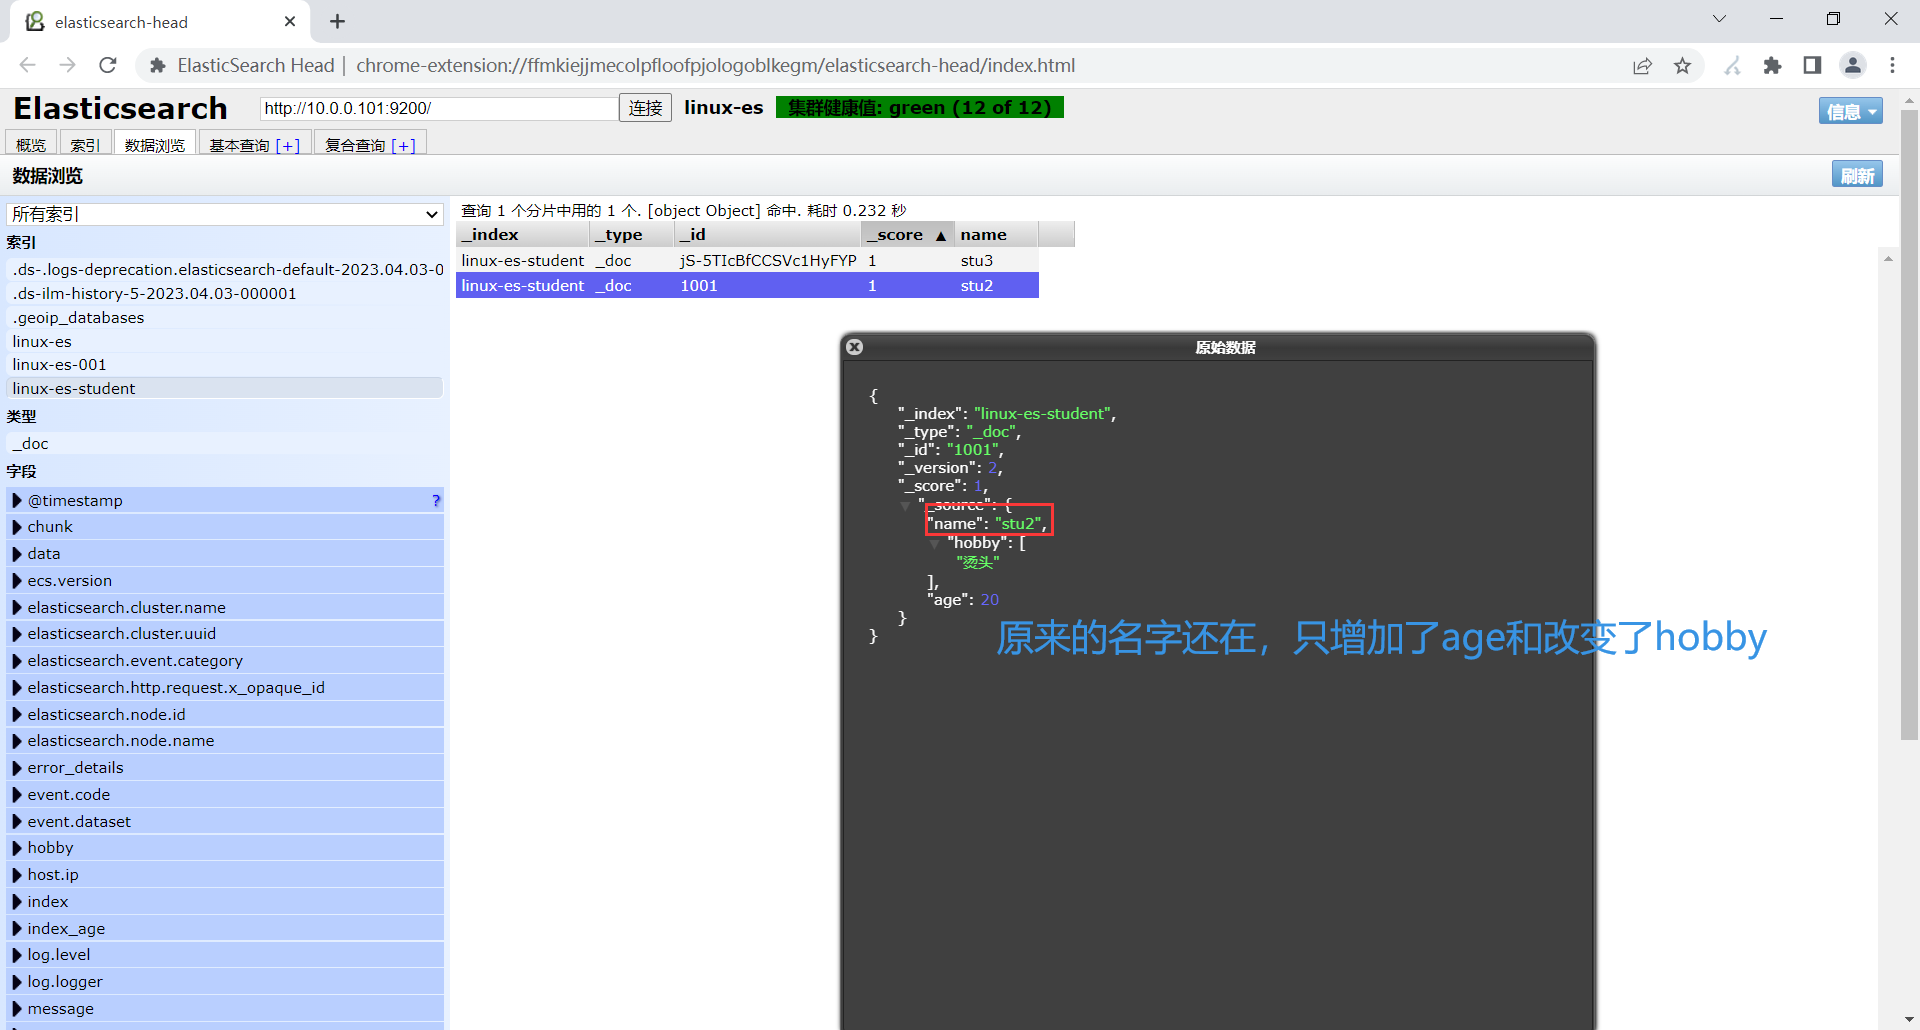The width and height of the screenshot is (1920, 1030).
Task: Click the ElasticSearch Head extension icon in address bar
Action: tap(157, 65)
